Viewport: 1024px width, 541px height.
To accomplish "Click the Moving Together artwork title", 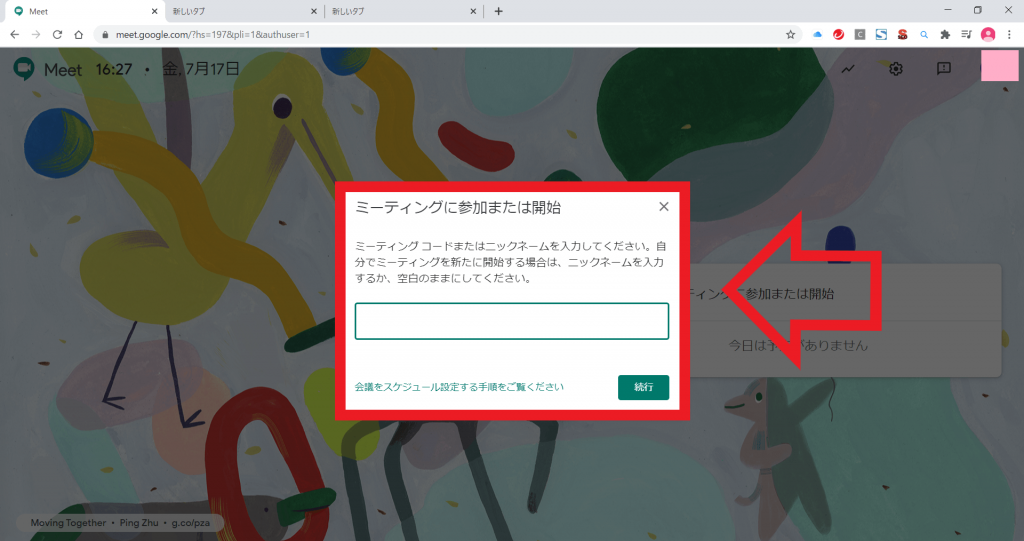I will click(x=68, y=523).
